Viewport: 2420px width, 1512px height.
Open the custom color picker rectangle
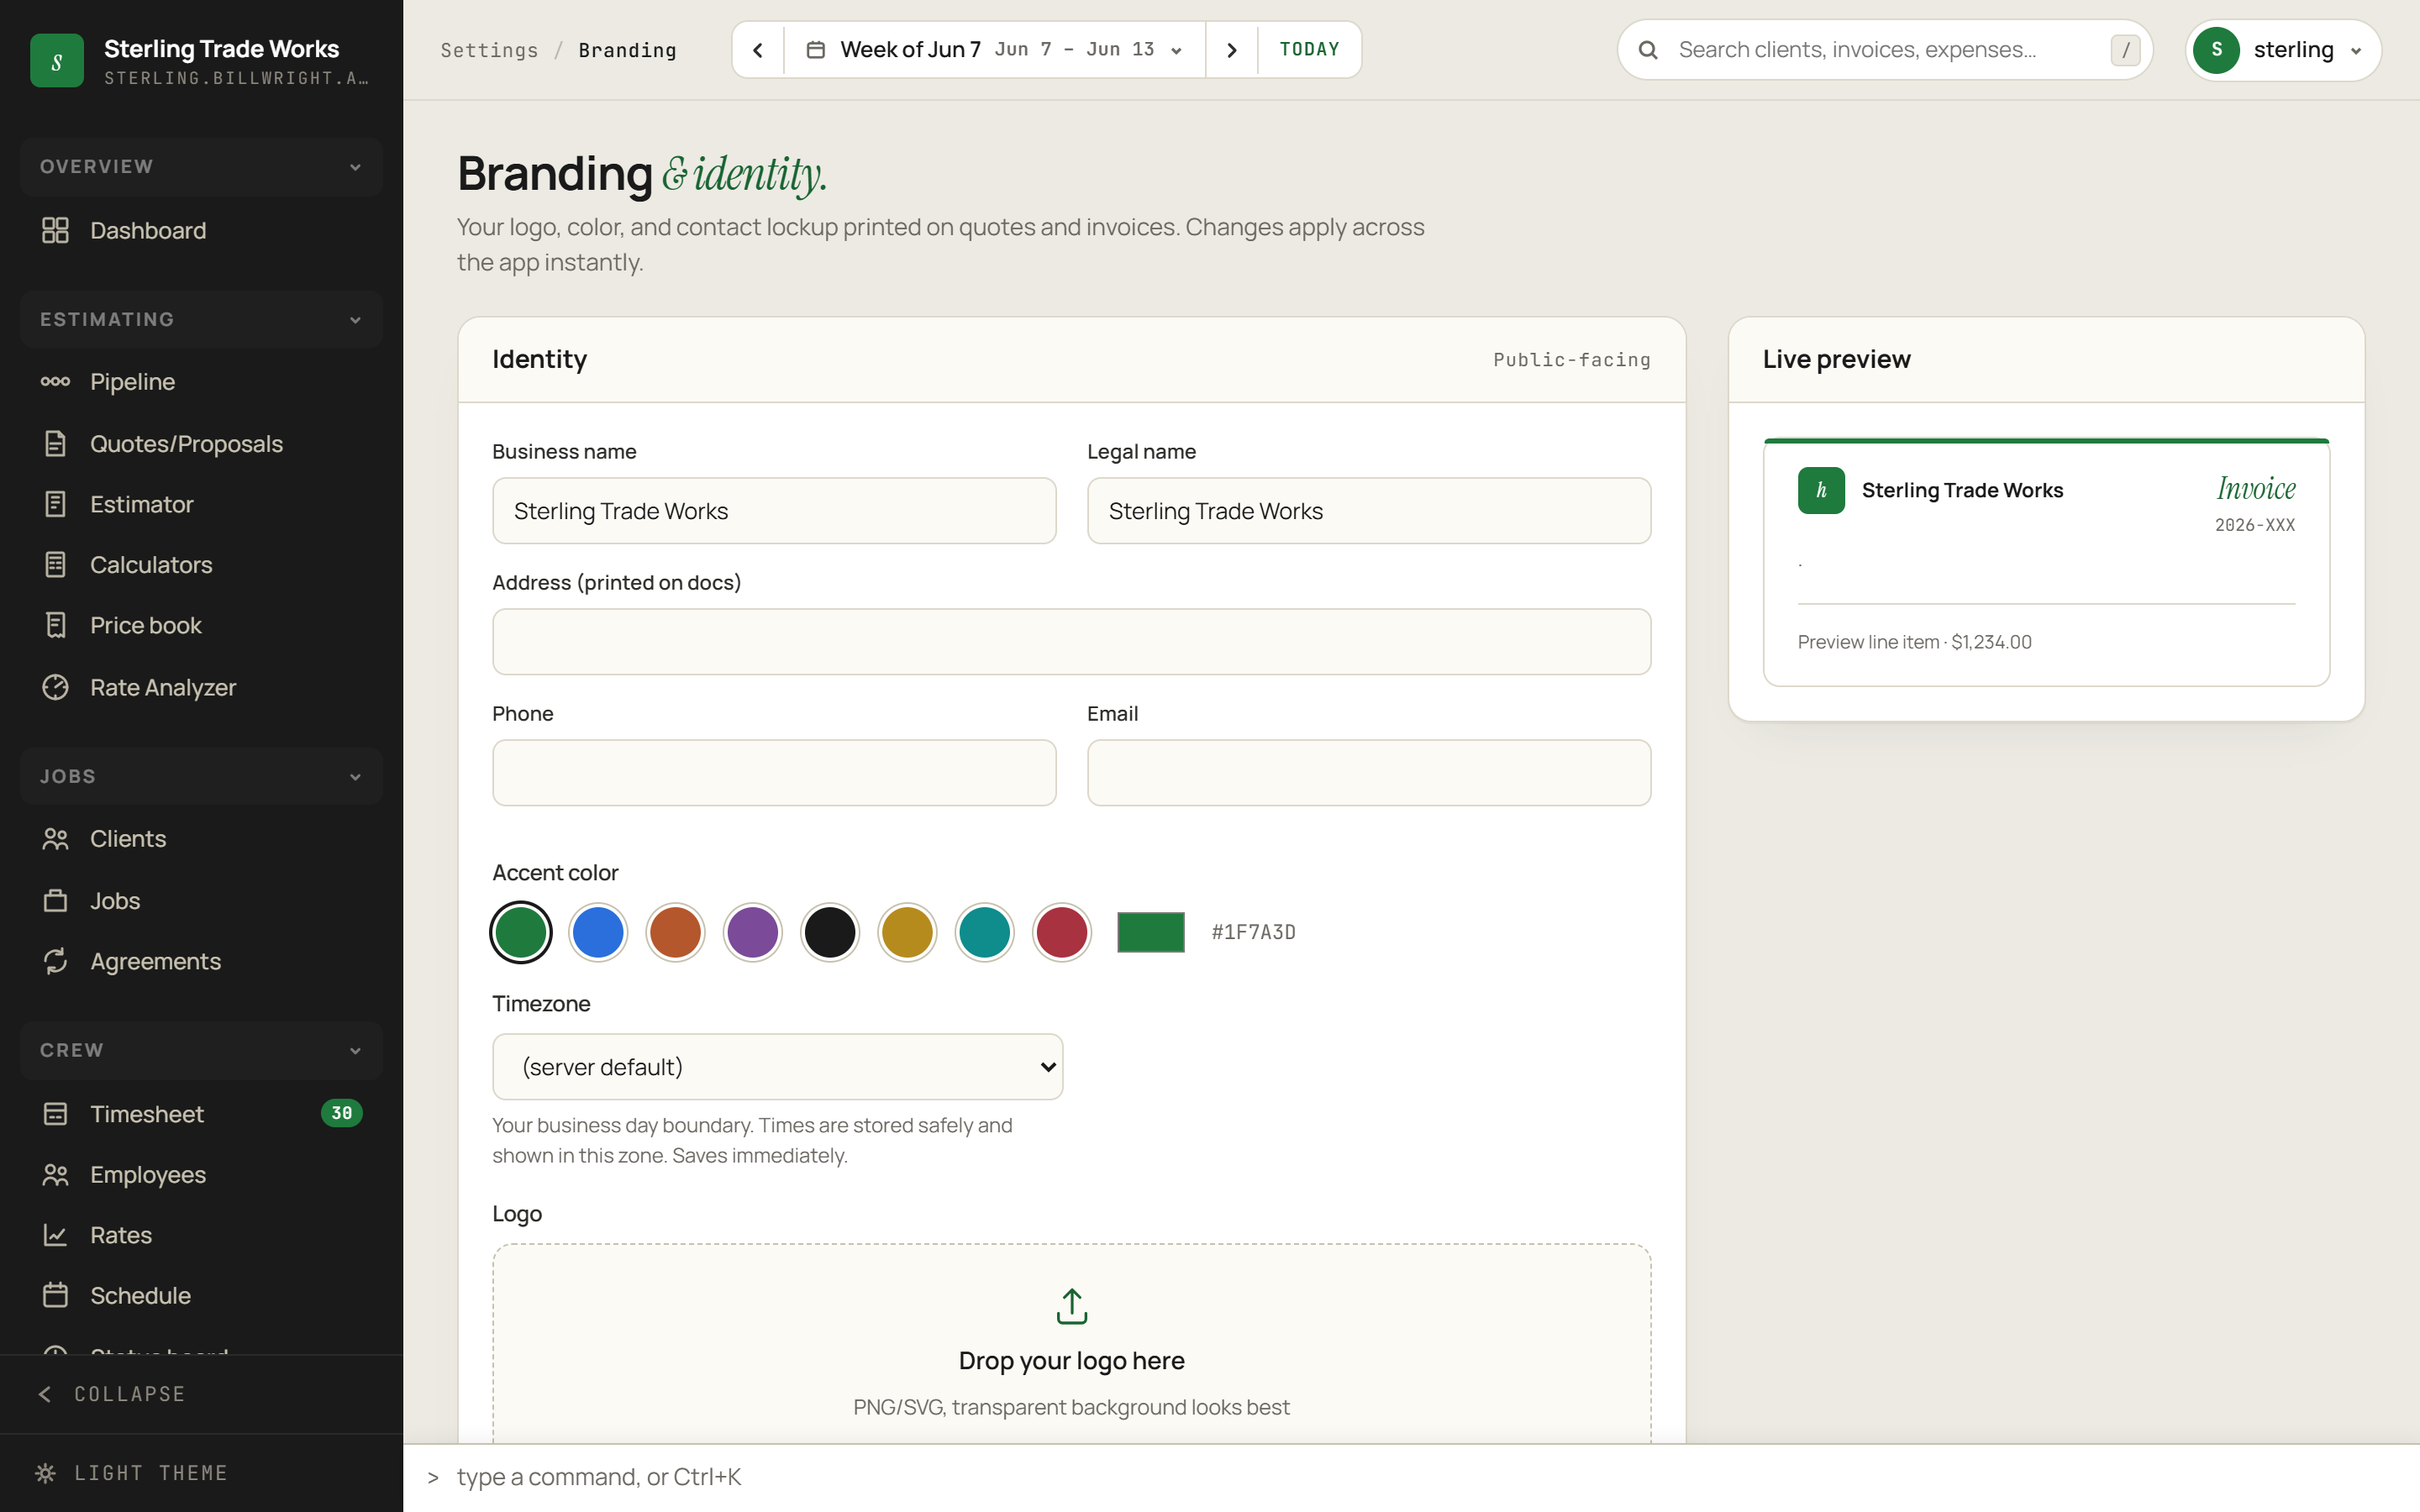pyautogui.click(x=1150, y=932)
